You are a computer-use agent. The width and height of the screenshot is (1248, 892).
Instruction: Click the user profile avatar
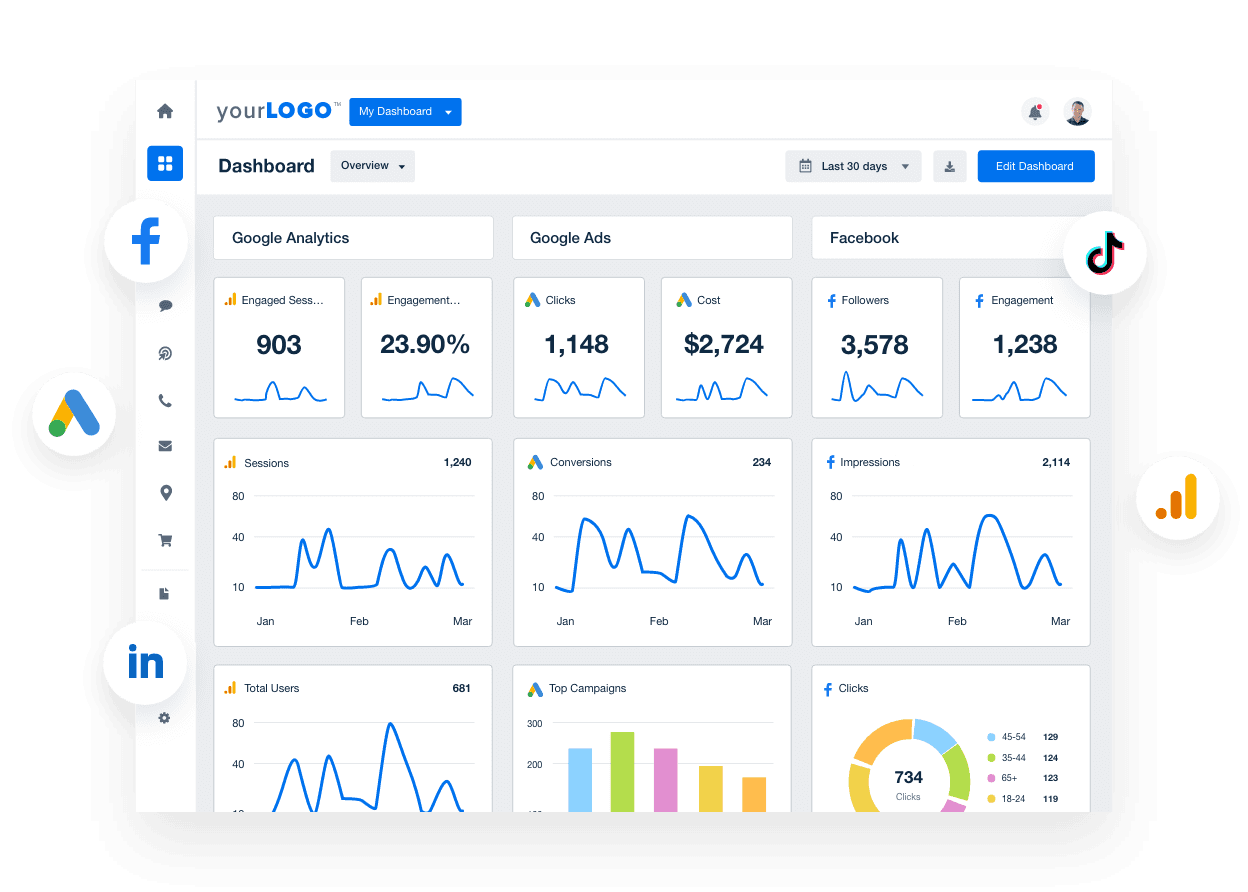click(1077, 112)
